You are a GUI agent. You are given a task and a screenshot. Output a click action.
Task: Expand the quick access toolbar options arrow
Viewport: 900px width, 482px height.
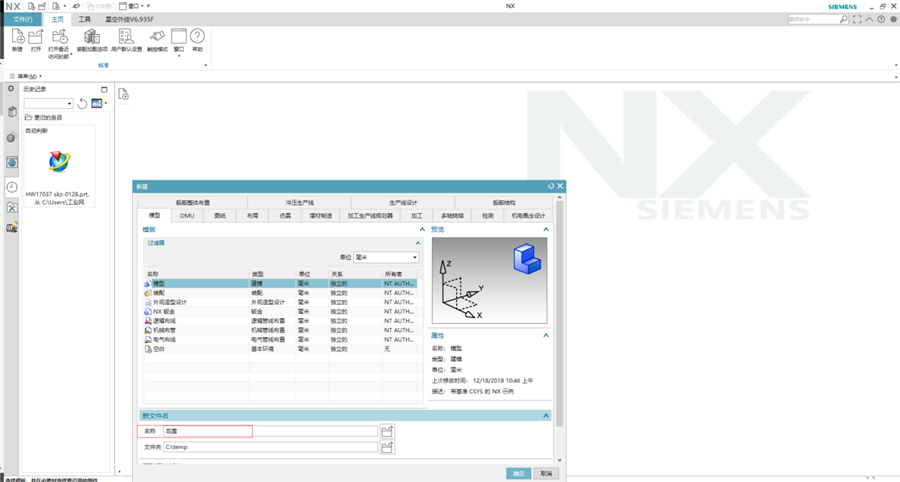pyautogui.click(x=148, y=6)
